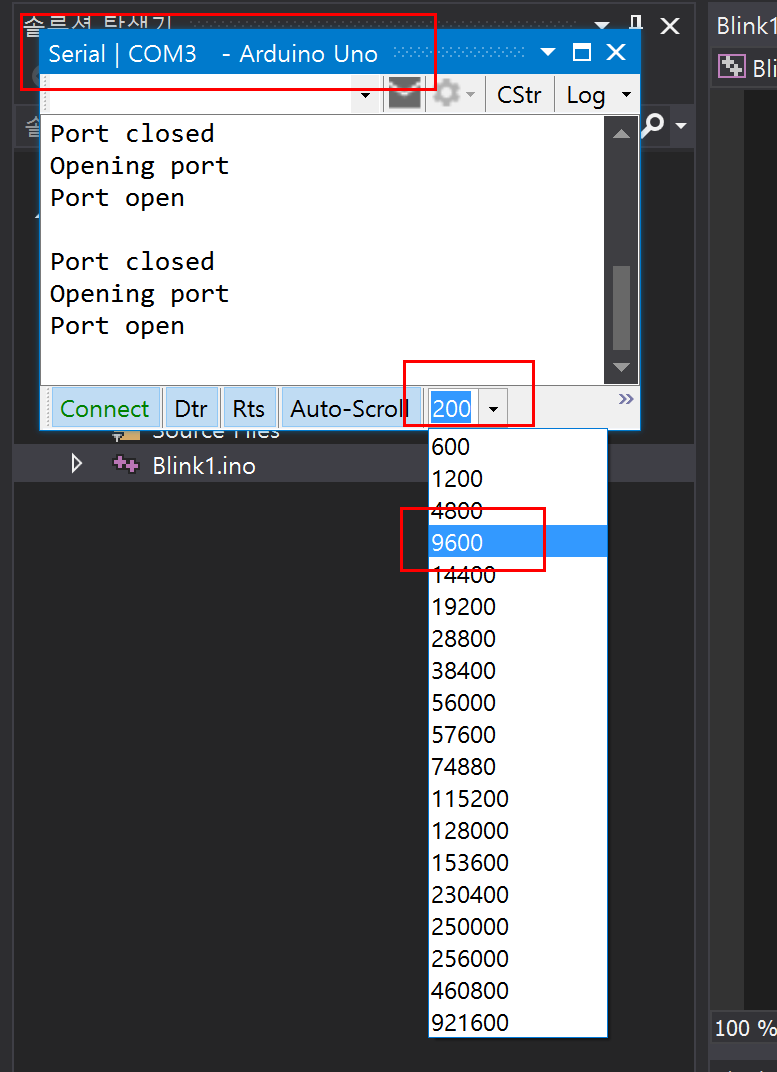Open Solution Explorer window options dropdown
Viewport: 777px width, 1072px height.
click(602, 25)
